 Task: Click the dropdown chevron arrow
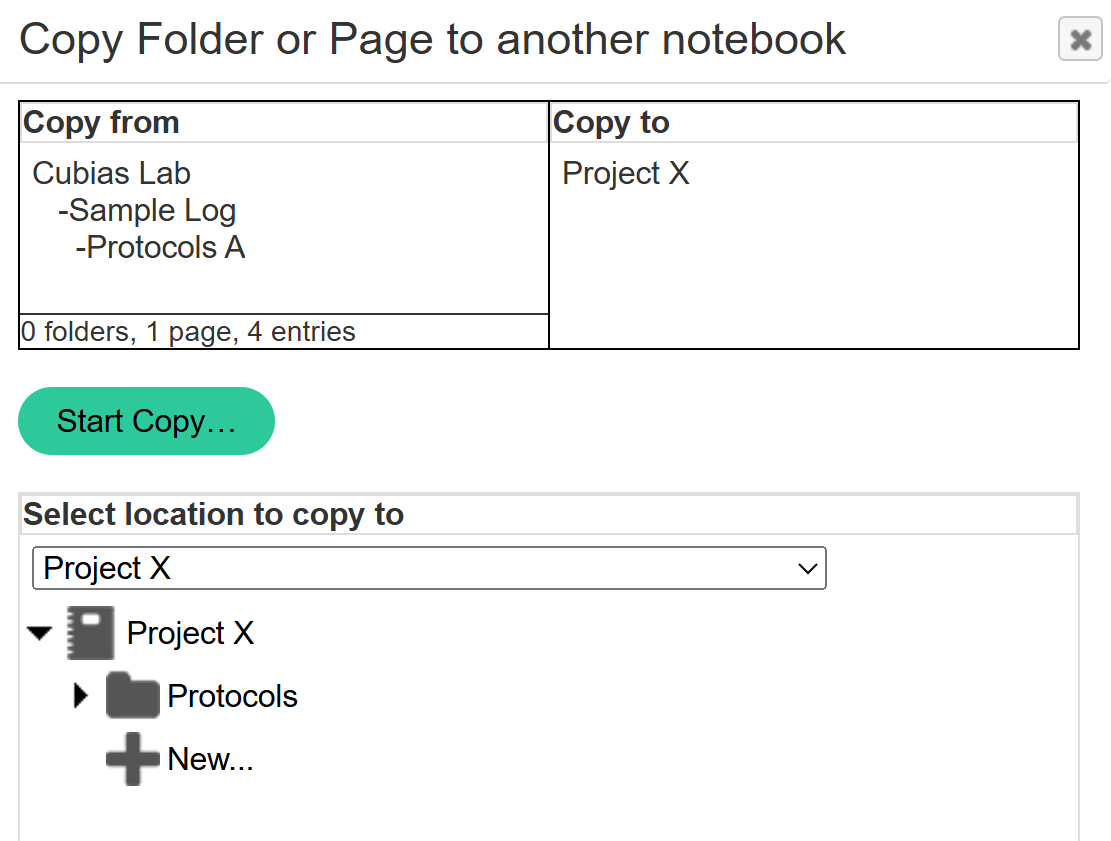tap(807, 569)
